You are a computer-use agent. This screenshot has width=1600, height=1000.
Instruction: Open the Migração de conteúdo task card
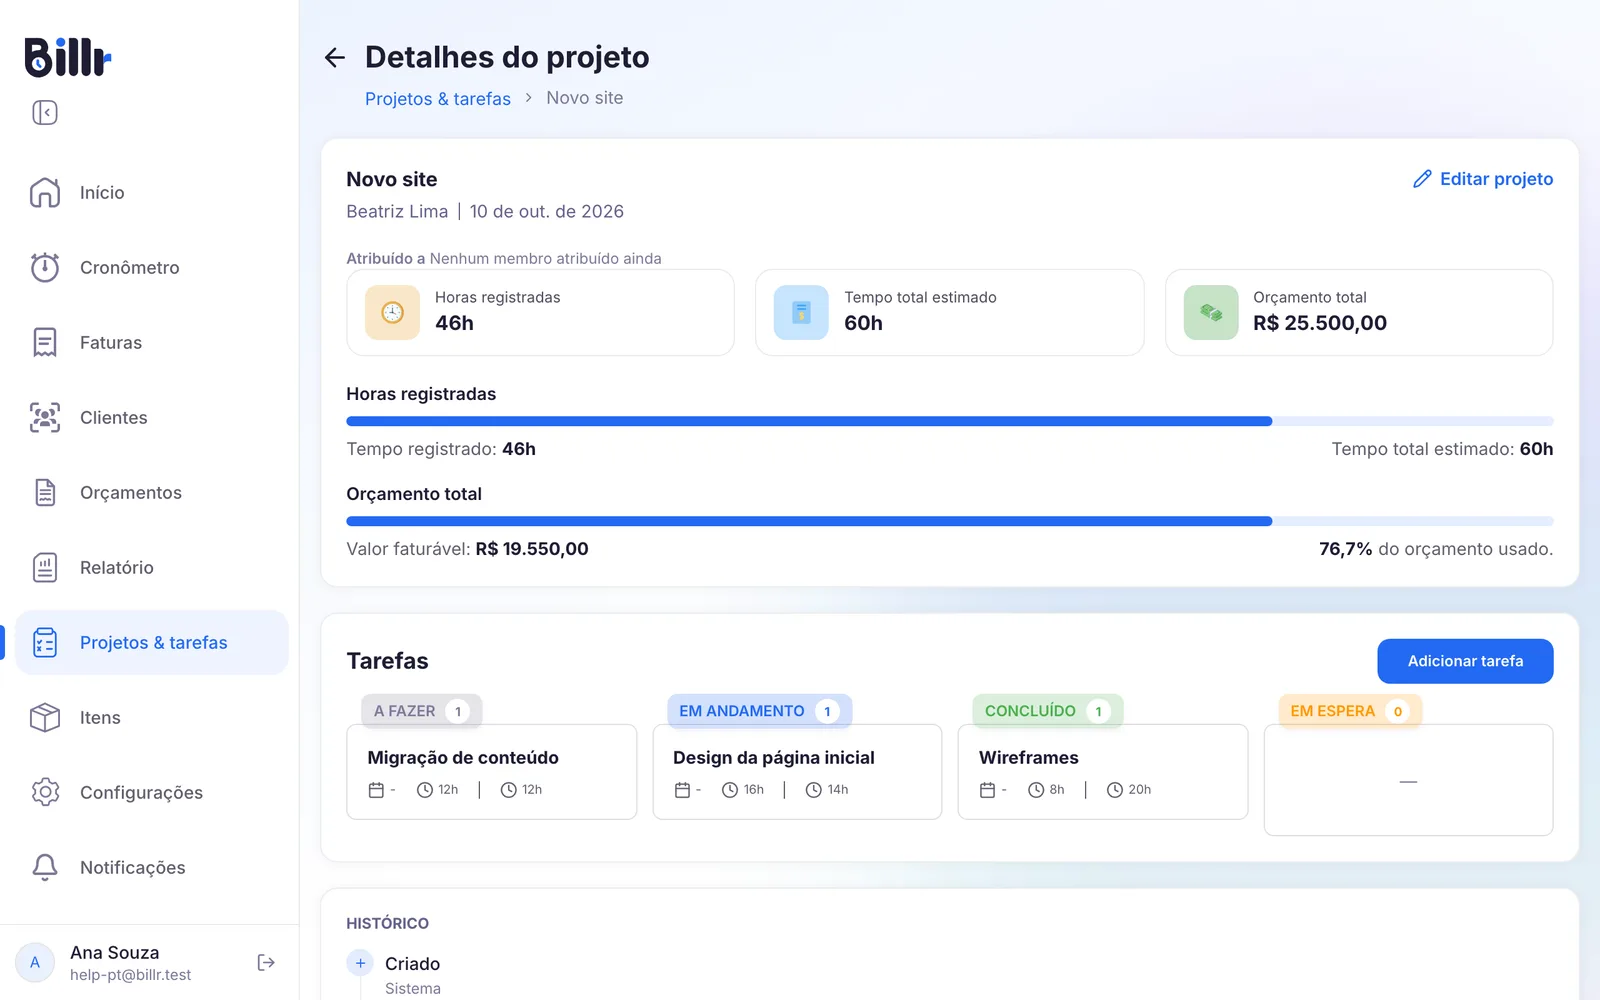tap(491, 772)
